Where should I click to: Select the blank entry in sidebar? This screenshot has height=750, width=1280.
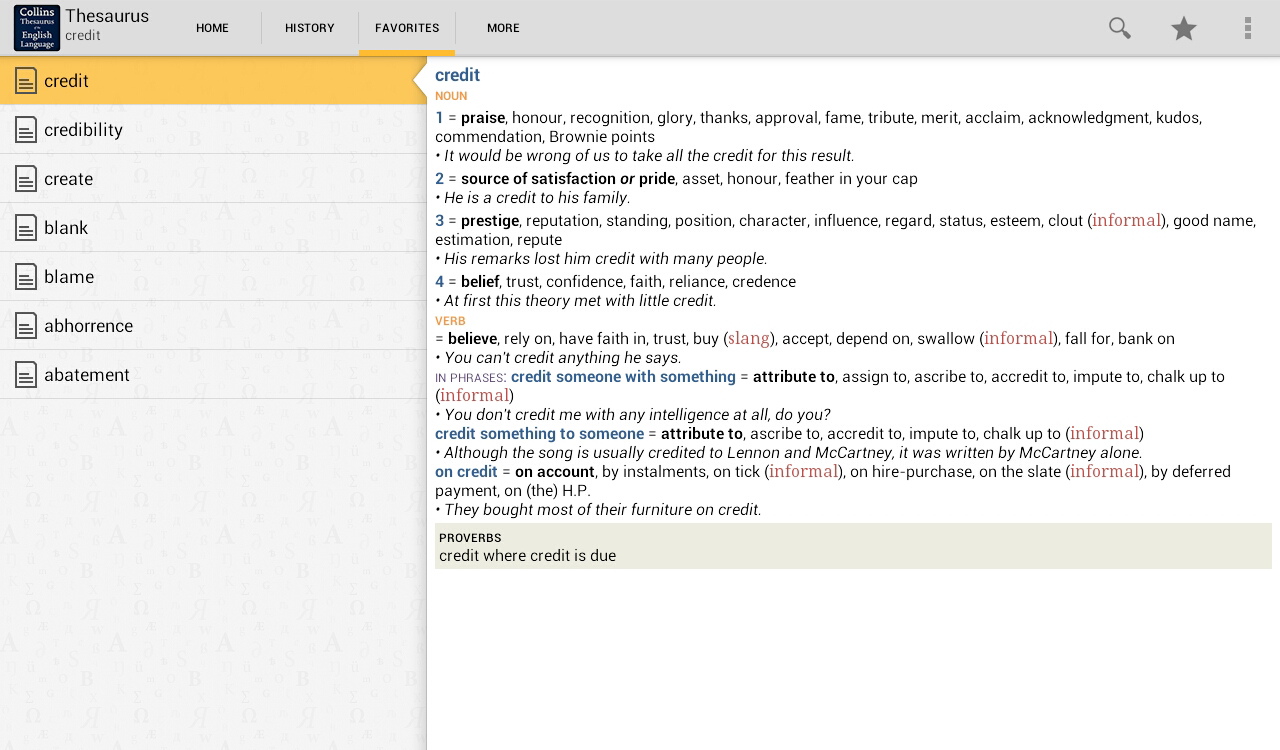(66, 228)
